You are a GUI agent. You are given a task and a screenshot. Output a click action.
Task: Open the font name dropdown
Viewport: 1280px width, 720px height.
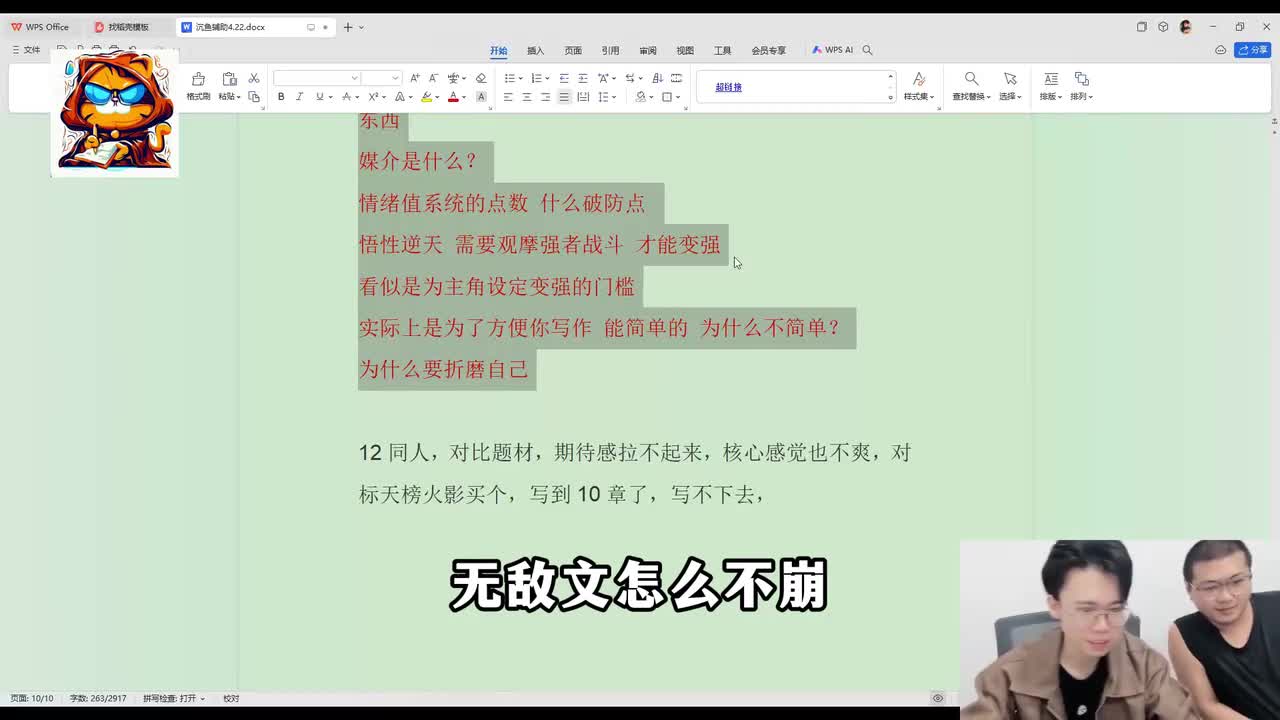(354, 78)
